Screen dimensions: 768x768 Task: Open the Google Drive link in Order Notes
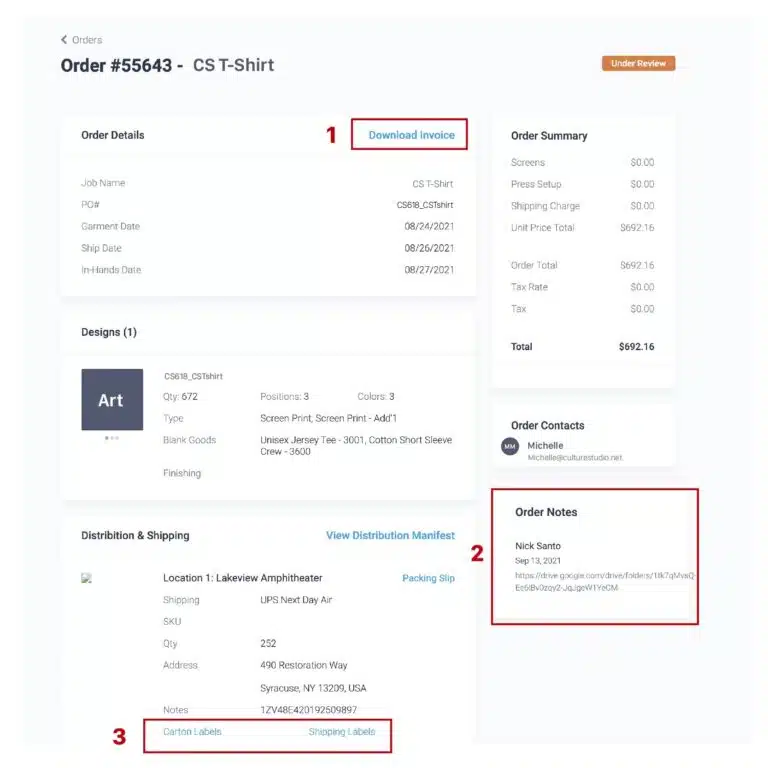[x=605, y=581]
